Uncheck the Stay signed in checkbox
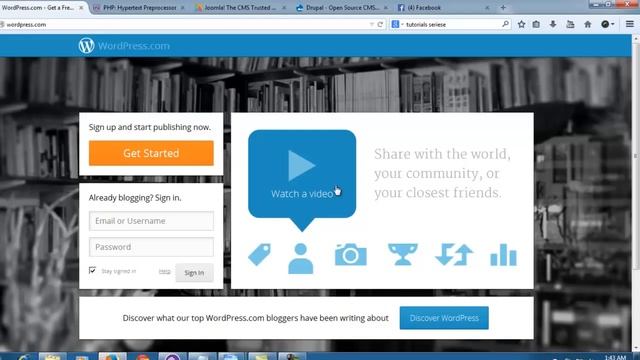Image resolution: width=640 pixels, height=360 pixels. pyautogui.click(x=92, y=271)
